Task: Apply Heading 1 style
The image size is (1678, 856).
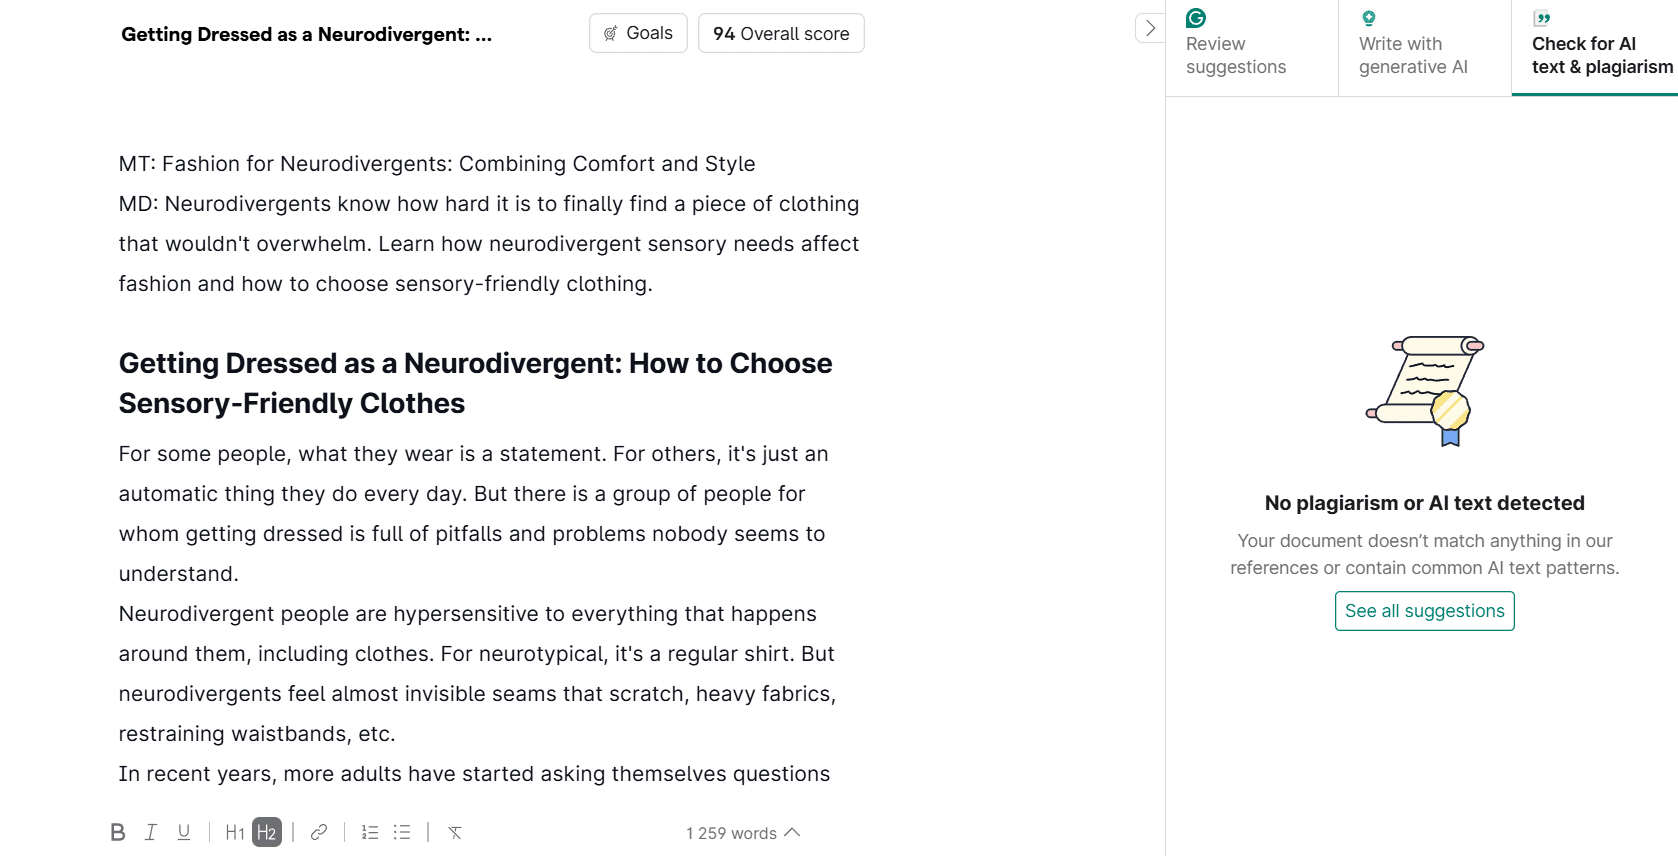Action: pyautogui.click(x=235, y=832)
